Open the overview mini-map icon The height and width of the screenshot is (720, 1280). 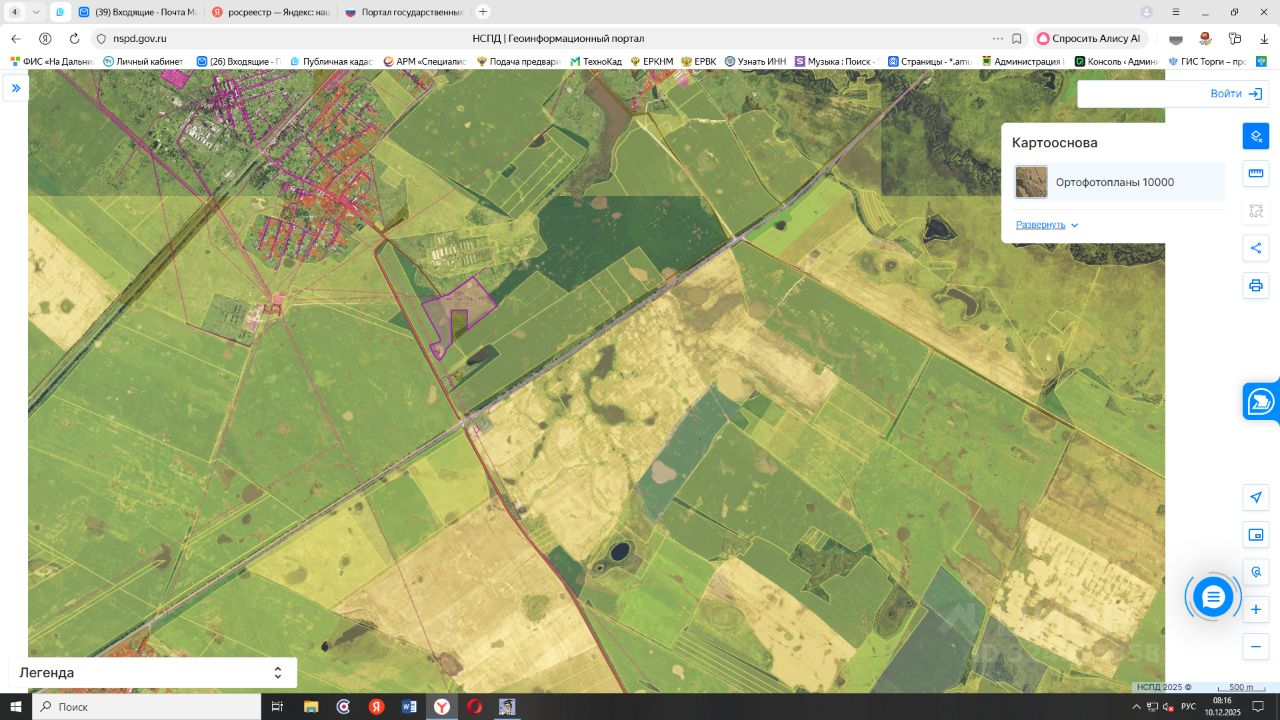click(x=1256, y=535)
